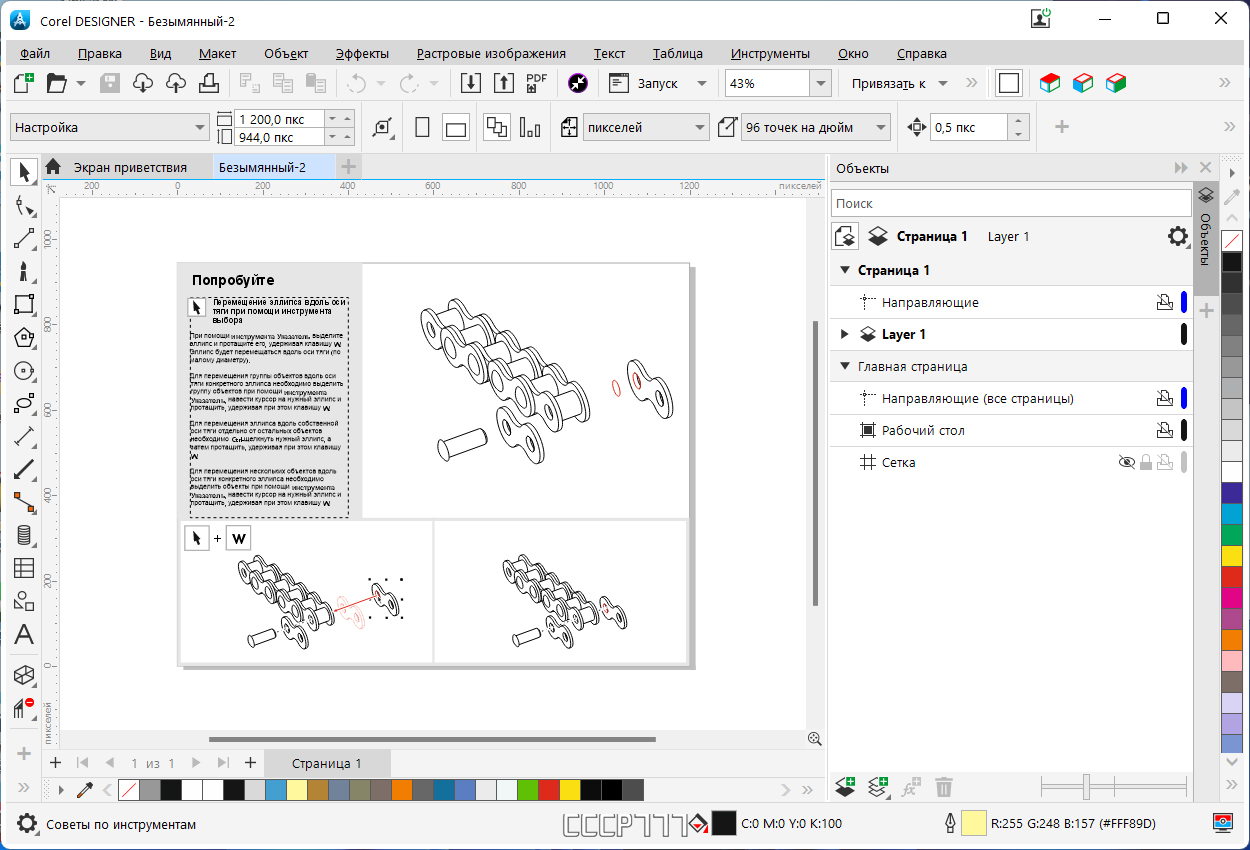Expand the Layer 1 tree item
The image size is (1250, 850).
pyautogui.click(x=845, y=334)
